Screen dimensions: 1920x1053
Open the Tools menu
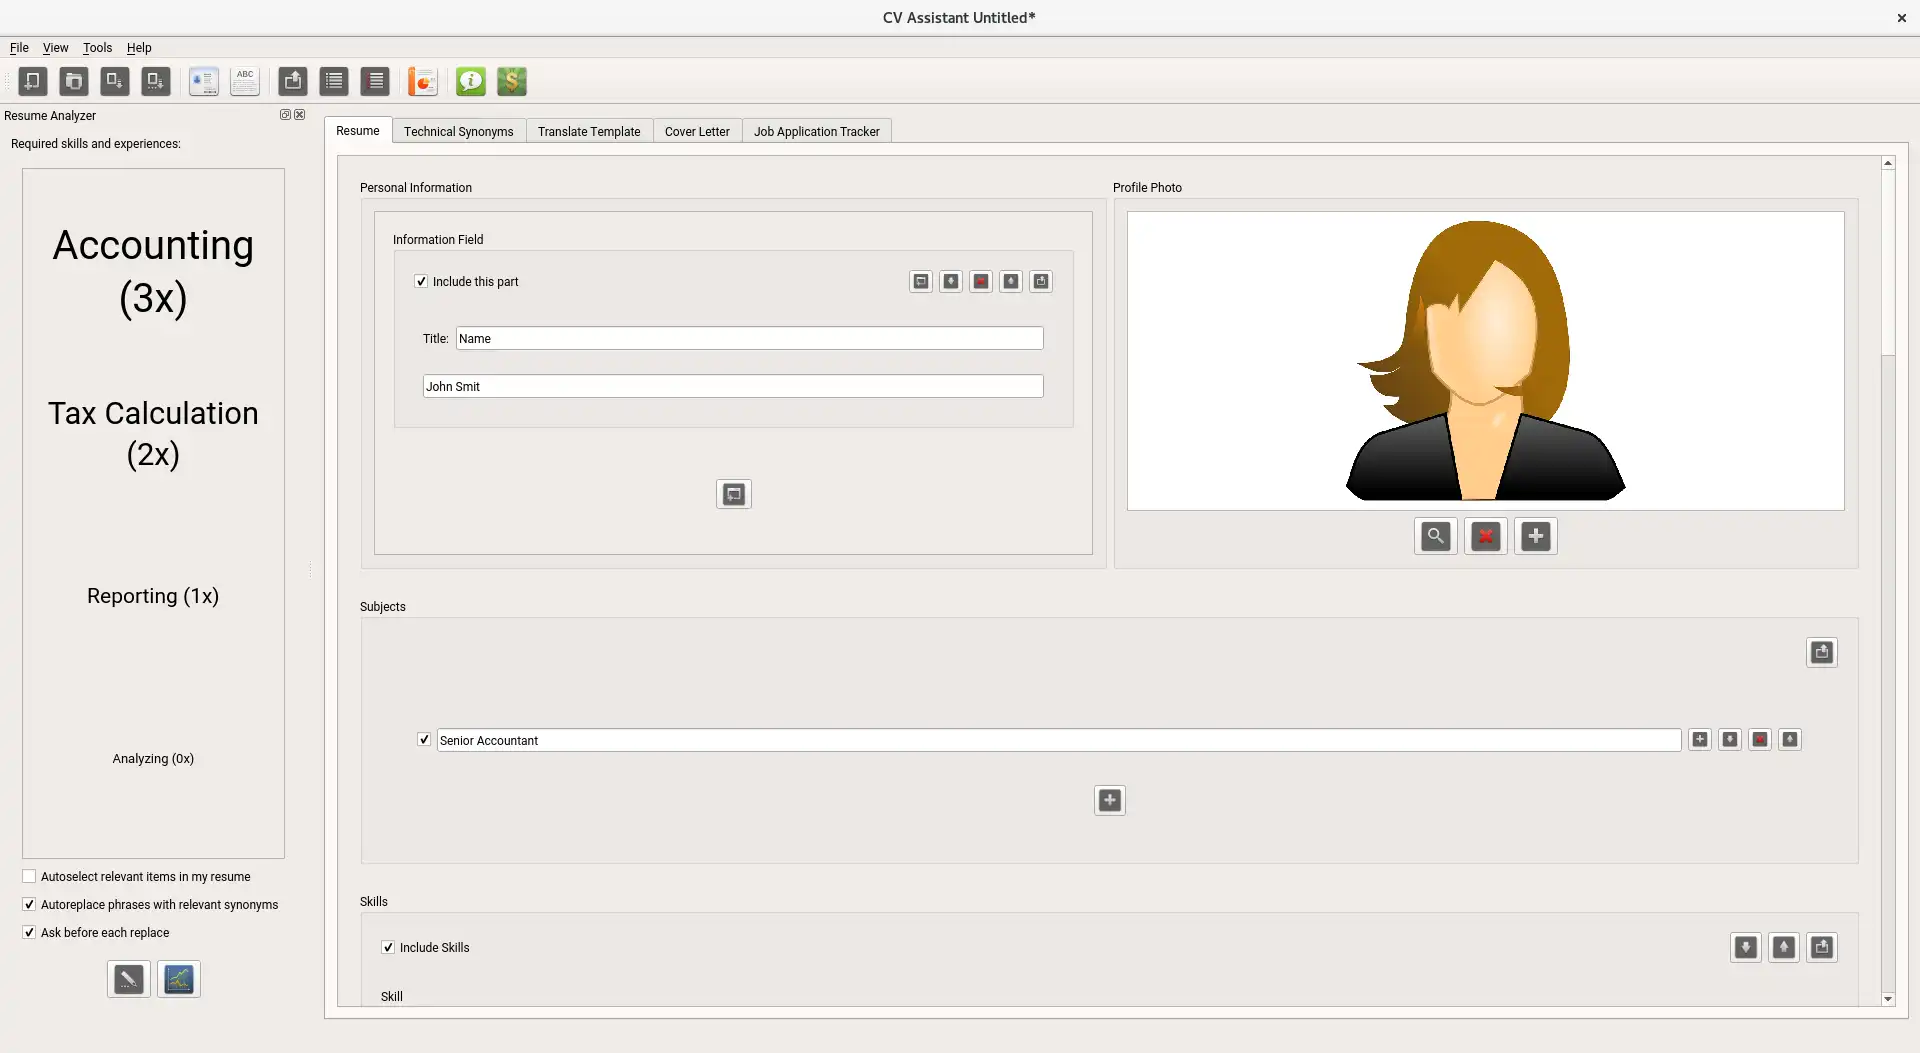[97, 47]
